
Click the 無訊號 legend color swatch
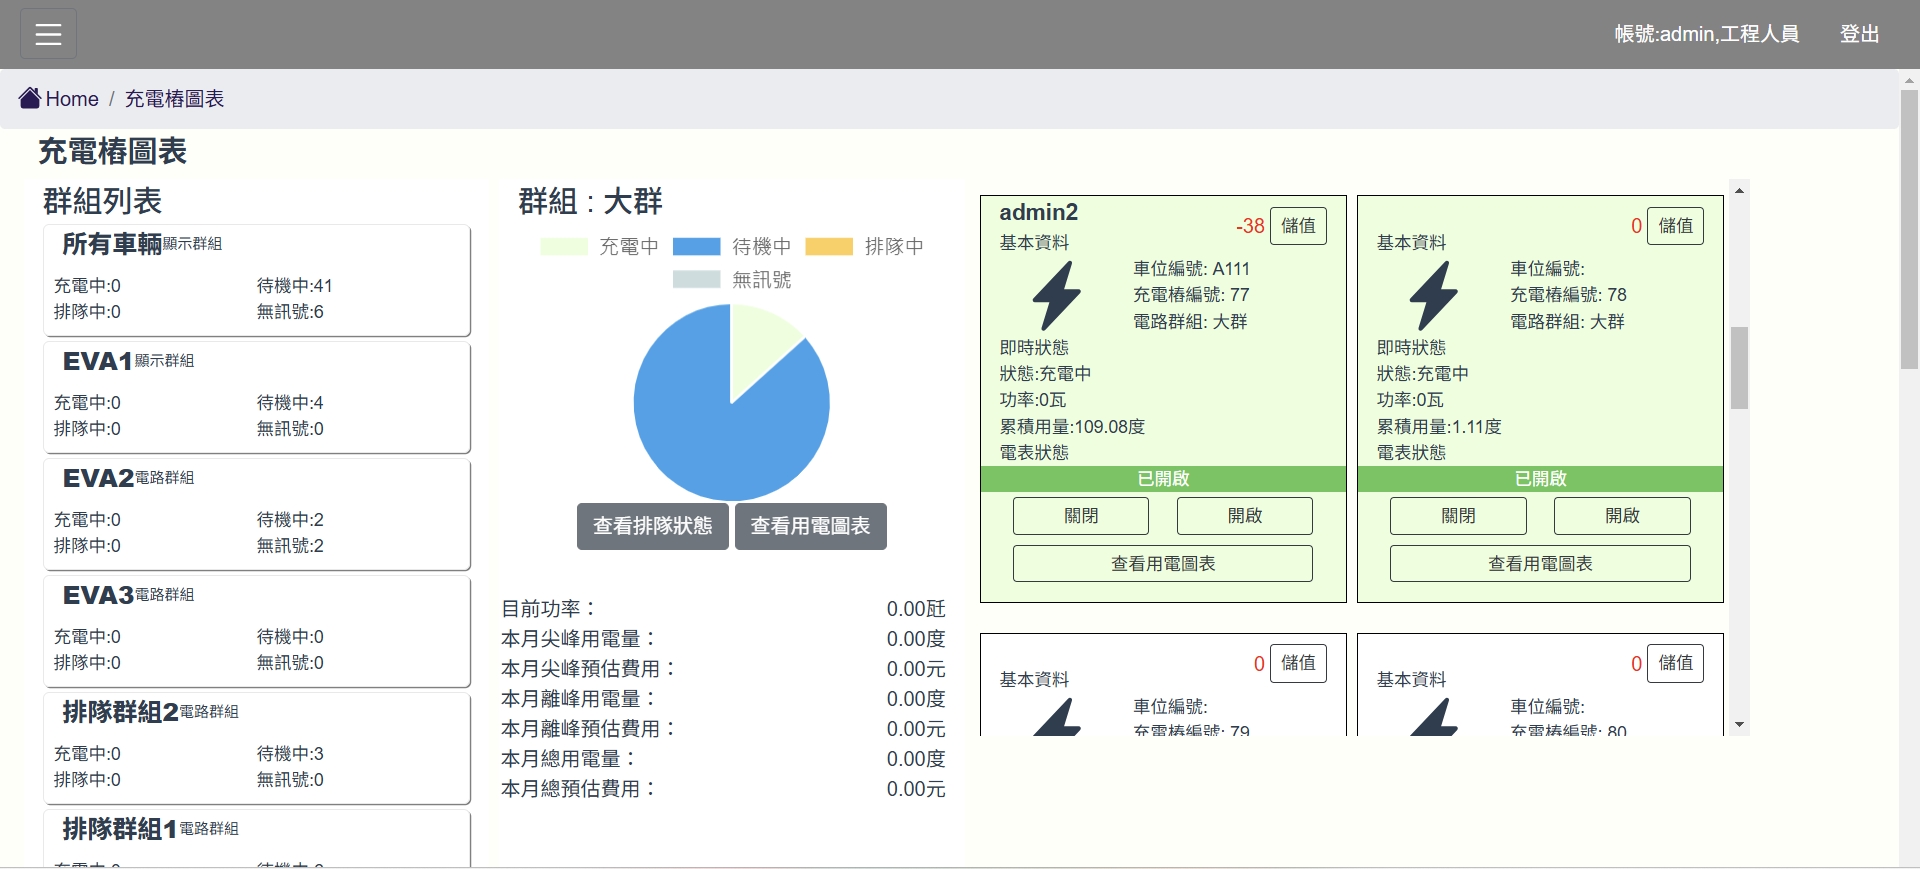696,280
